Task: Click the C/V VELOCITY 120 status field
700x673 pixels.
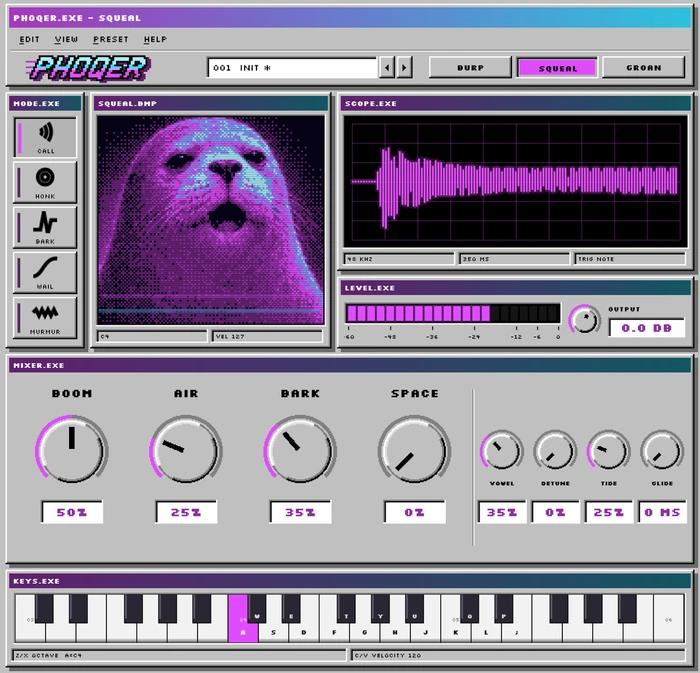Action: click(518, 655)
